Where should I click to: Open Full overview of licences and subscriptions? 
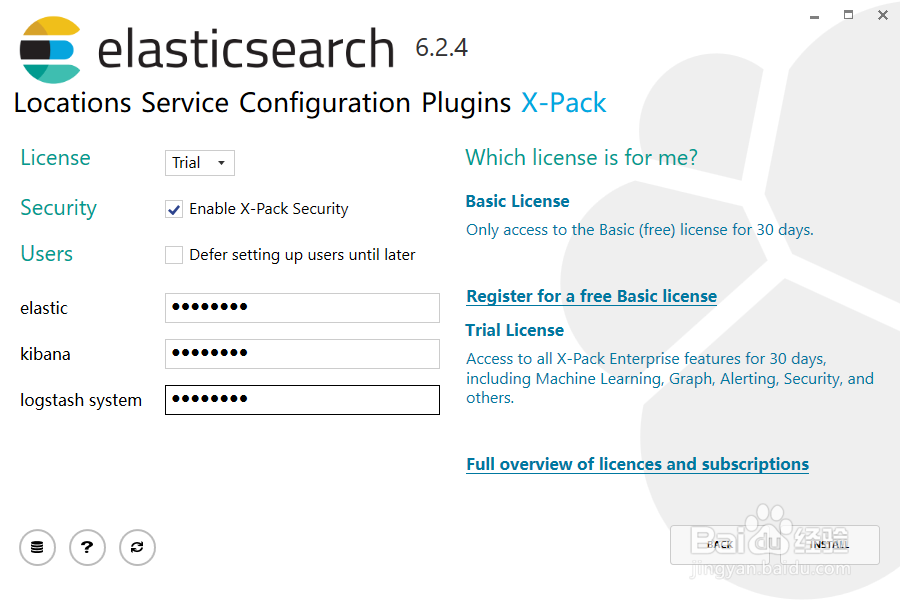click(x=637, y=463)
